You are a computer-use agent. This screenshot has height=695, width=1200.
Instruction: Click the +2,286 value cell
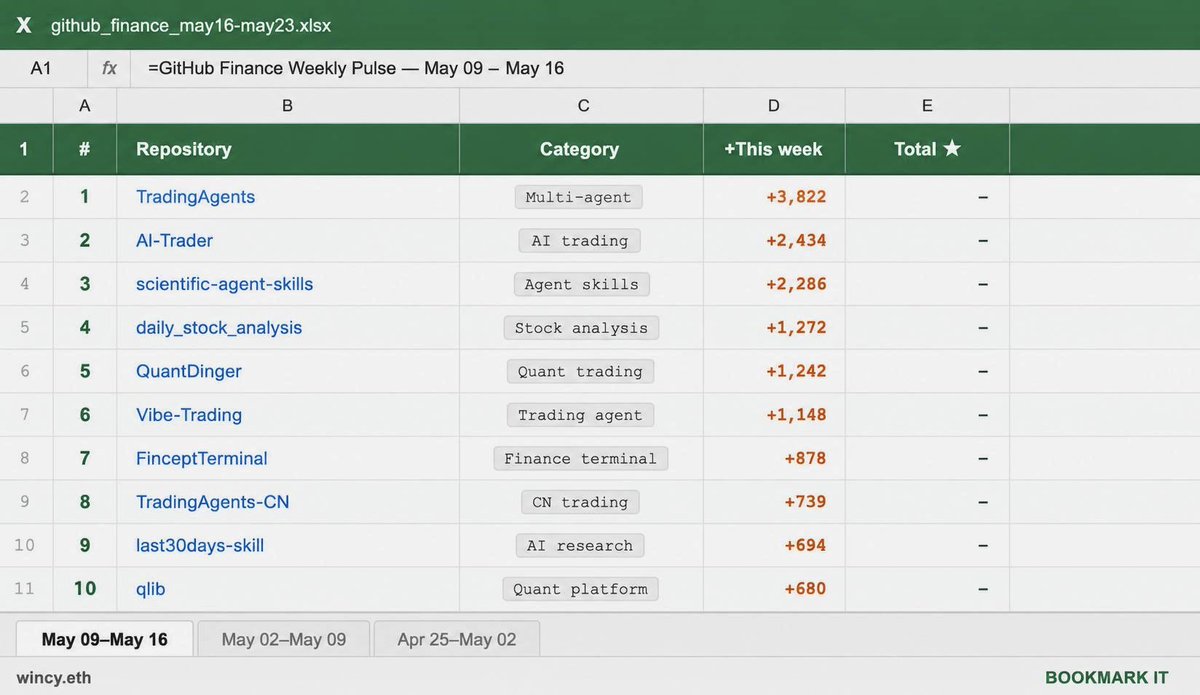pyautogui.click(x=774, y=284)
